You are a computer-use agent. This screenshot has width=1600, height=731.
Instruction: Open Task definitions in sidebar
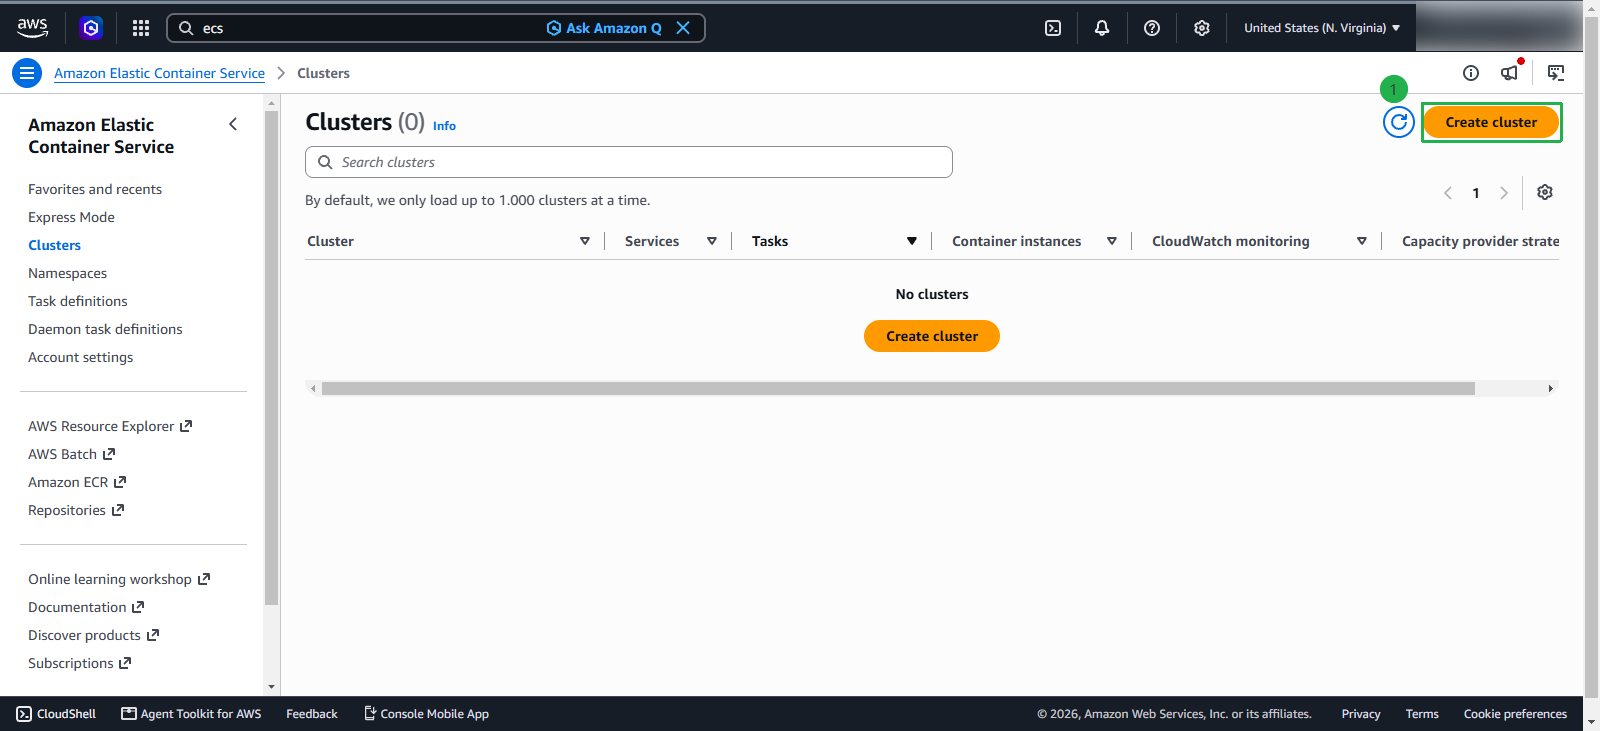[x=78, y=301]
